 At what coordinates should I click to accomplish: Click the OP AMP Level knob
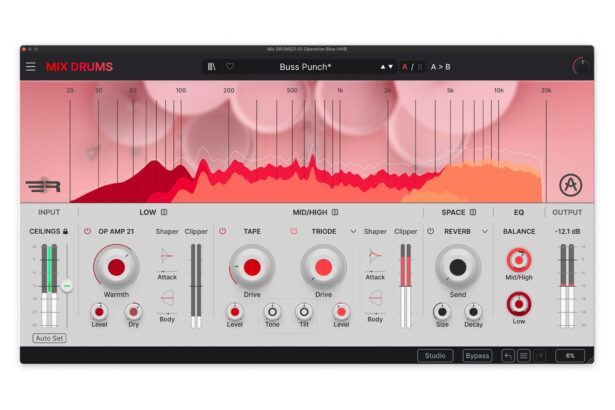99,312
